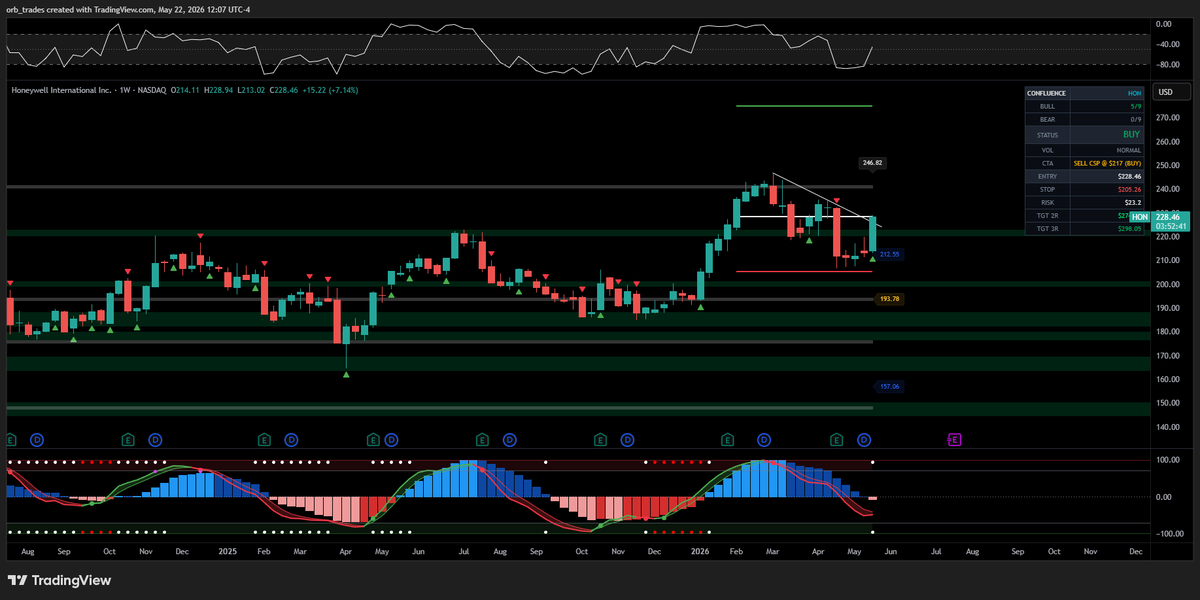Click the BEAR score 0/9
The height and width of the screenshot is (600, 1200).
pyautogui.click(x=1134, y=119)
